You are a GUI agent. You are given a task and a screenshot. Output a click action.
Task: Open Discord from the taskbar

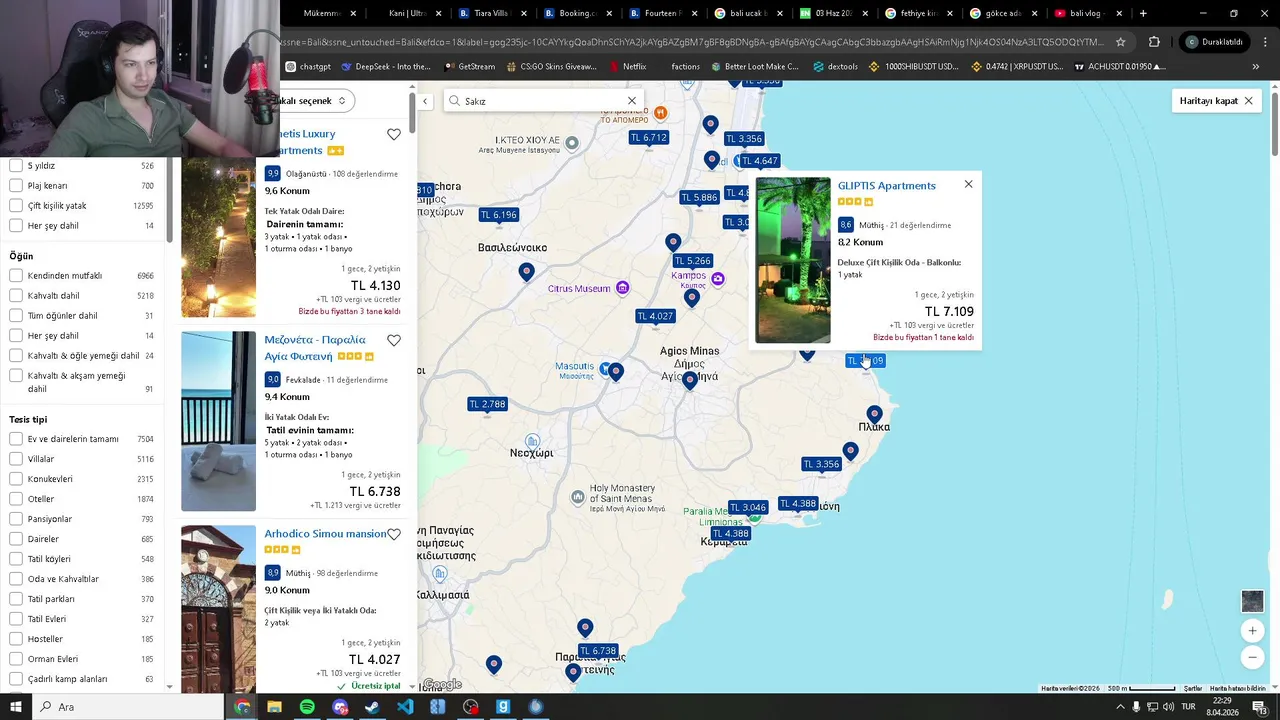[x=340, y=707]
